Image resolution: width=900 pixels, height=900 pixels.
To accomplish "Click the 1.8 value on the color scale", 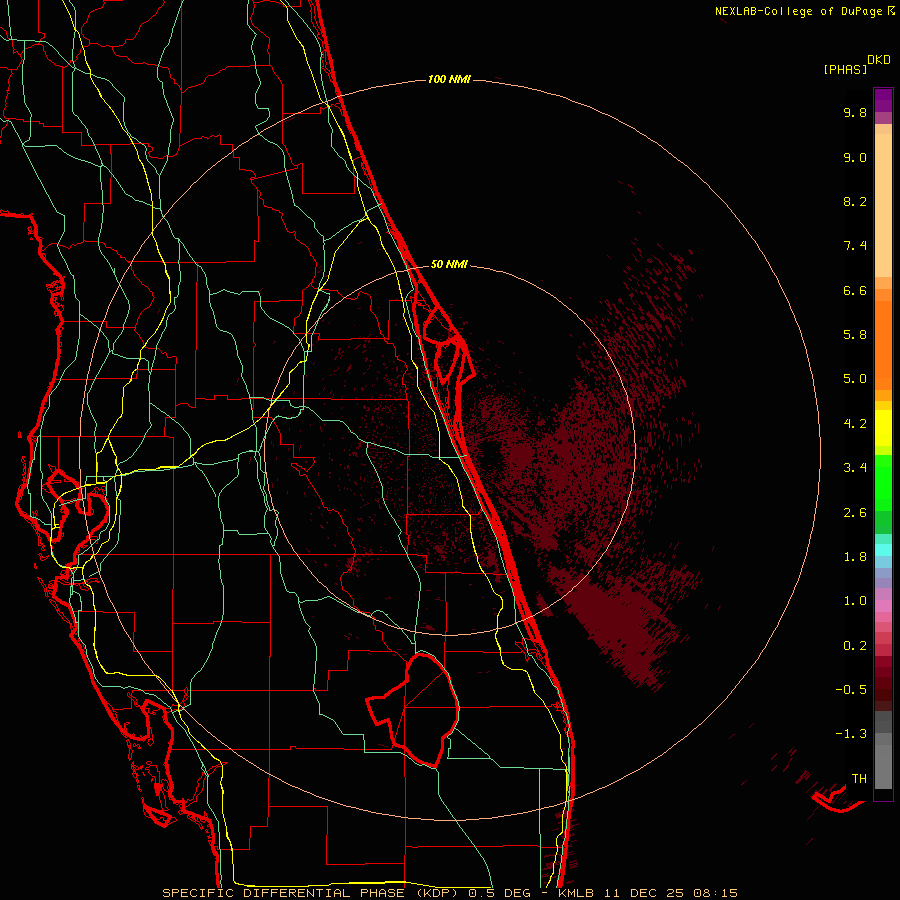I will tap(855, 557).
